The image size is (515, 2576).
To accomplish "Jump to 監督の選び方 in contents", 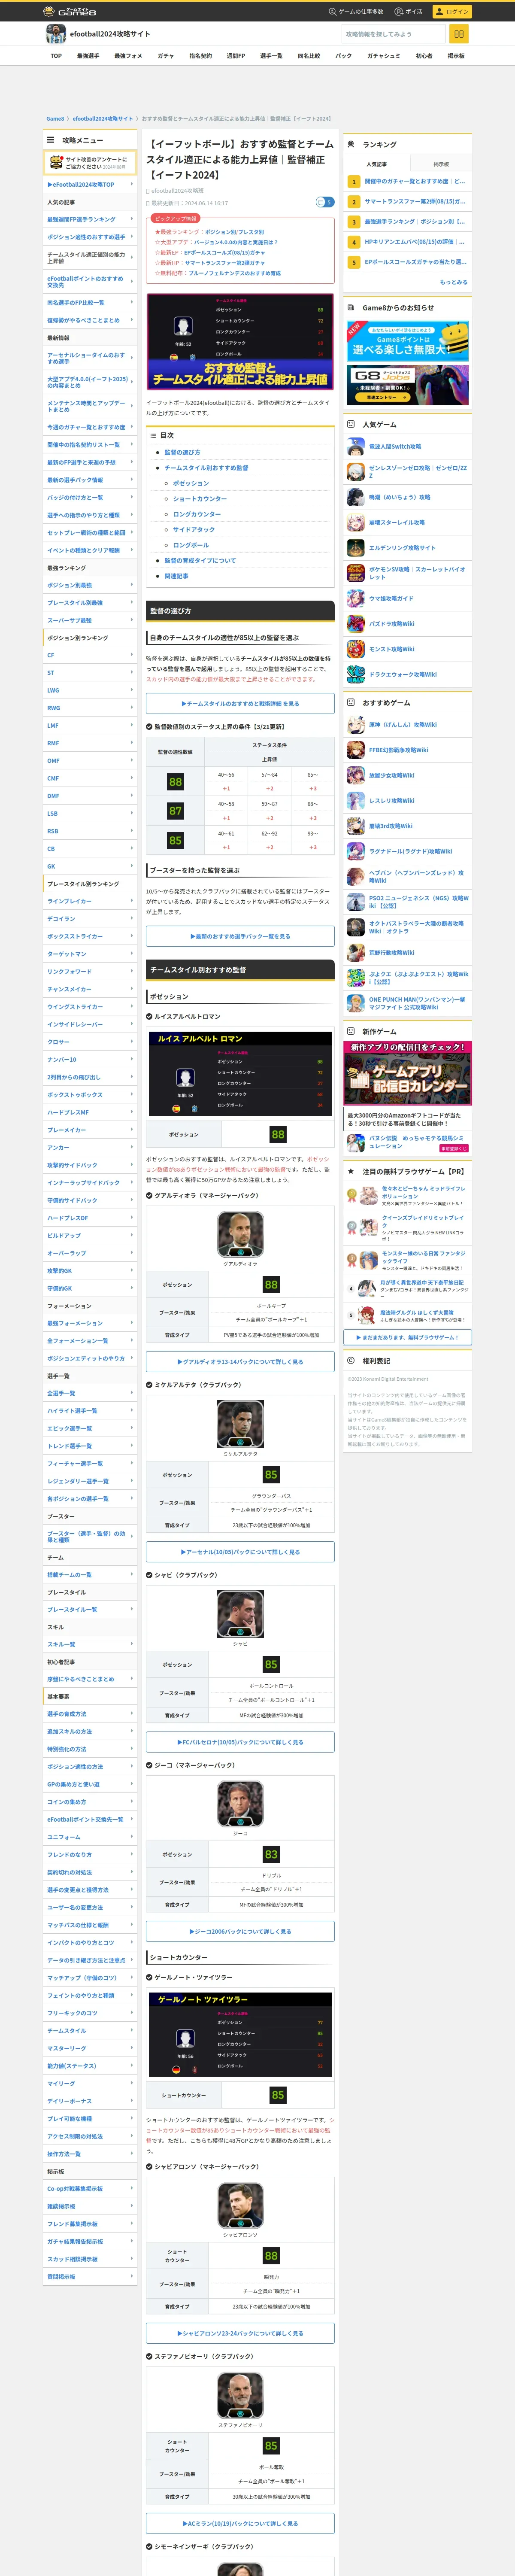I will (x=182, y=452).
